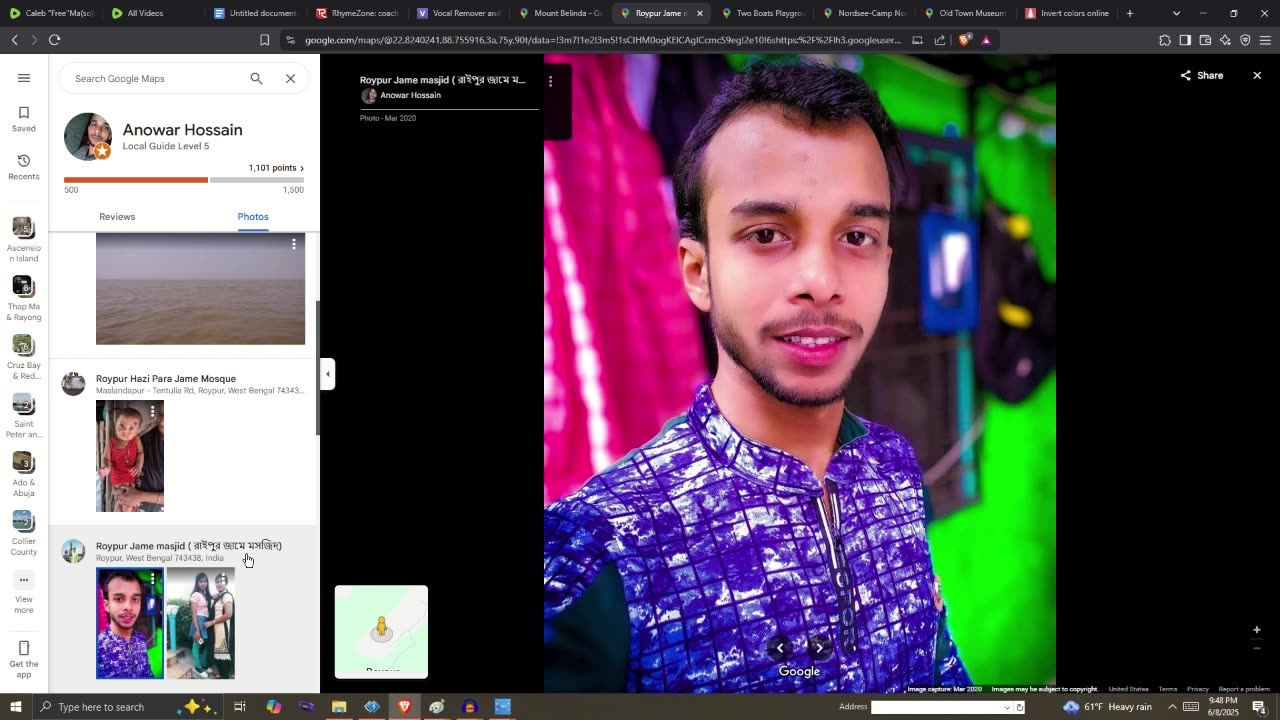Viewport: 1280px width, 720px height.
Task: Open weather Heavy rain widget
Action: click(x=1108, y=707)
